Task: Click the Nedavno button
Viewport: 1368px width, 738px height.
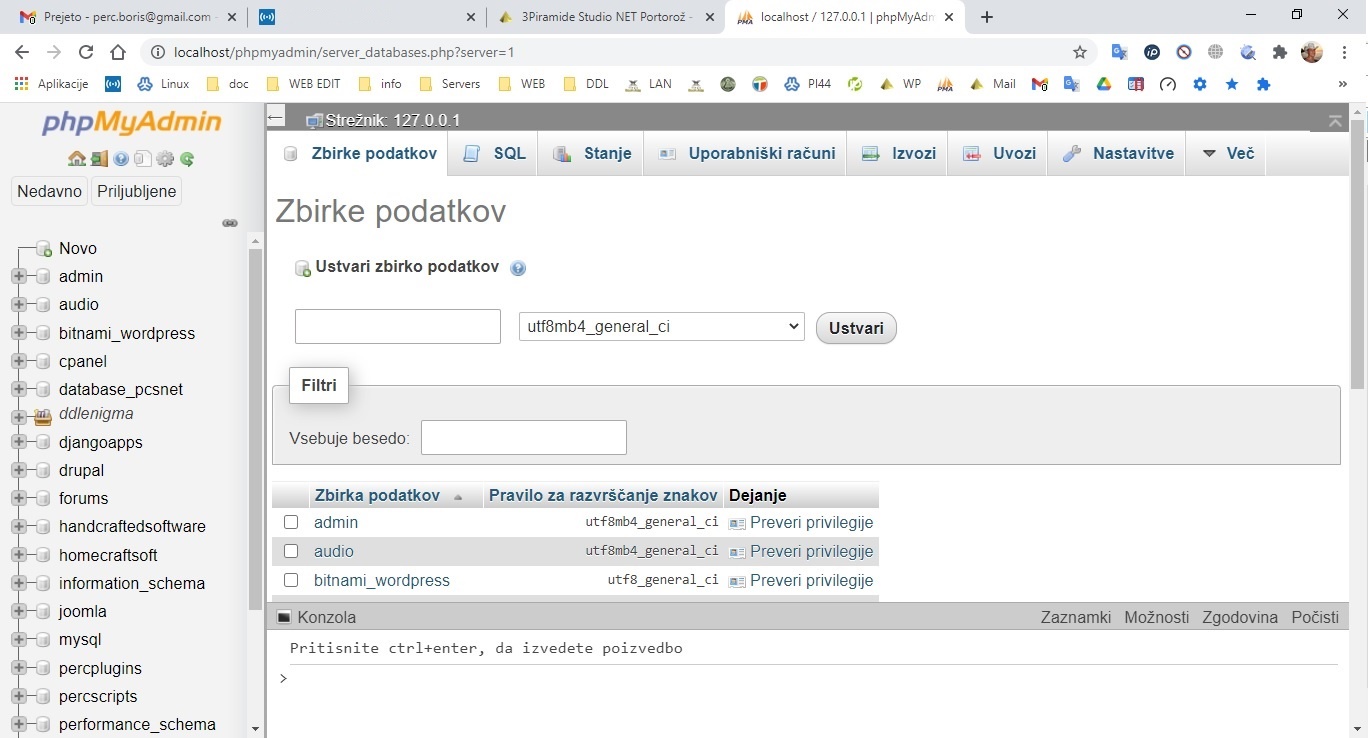Action: [x=49, y=191]
